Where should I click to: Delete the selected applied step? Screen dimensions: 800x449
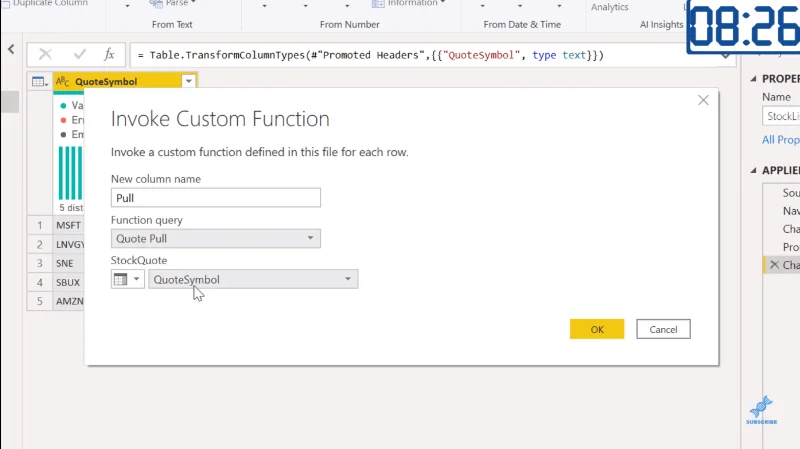coord(774,264)
